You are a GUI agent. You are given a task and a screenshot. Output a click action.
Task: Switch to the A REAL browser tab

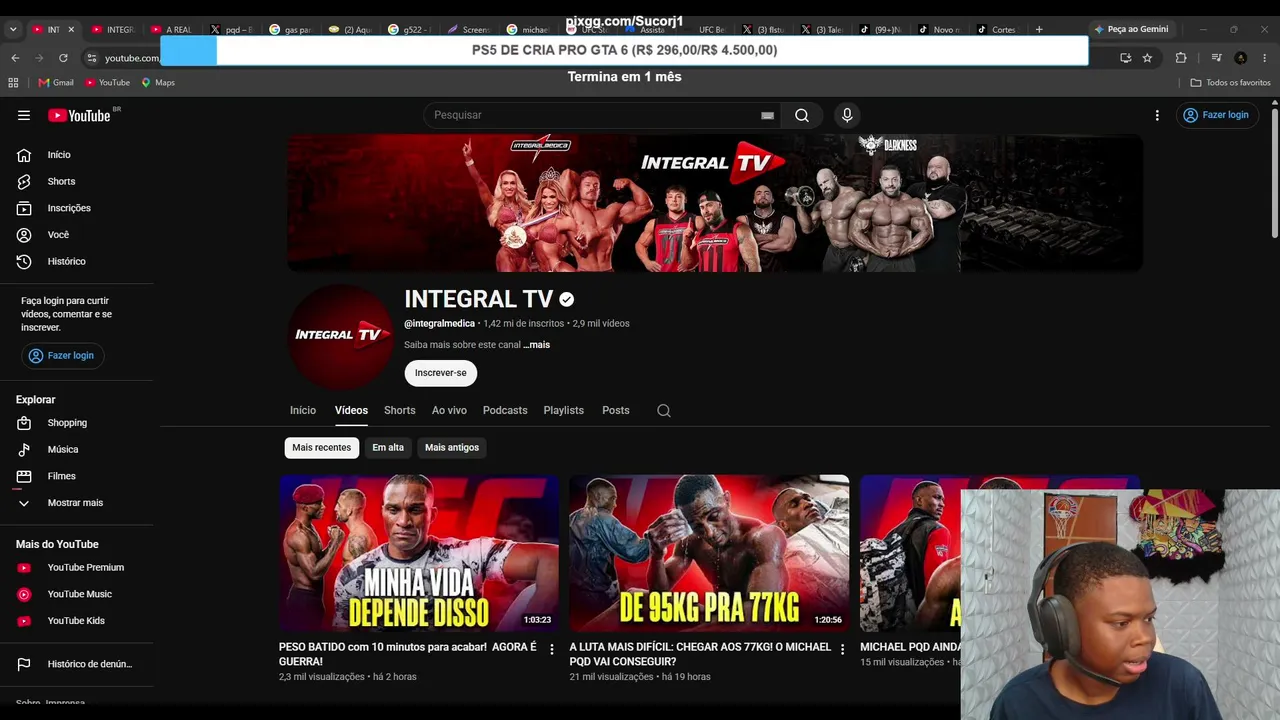click(170, 30)
